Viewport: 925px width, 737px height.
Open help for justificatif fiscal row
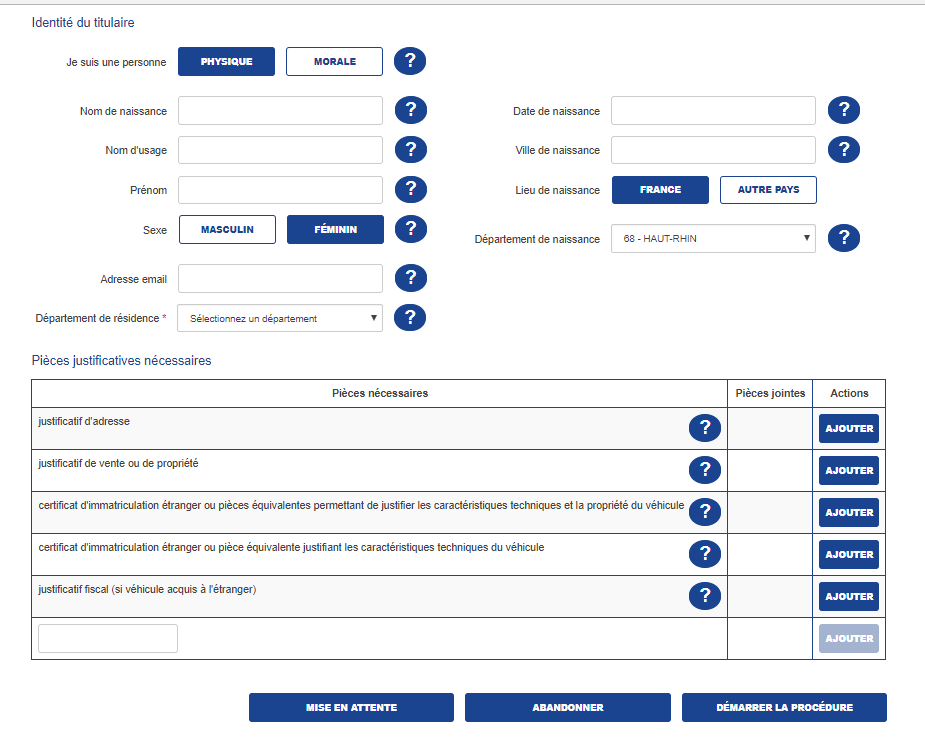[x=705, y=596]
